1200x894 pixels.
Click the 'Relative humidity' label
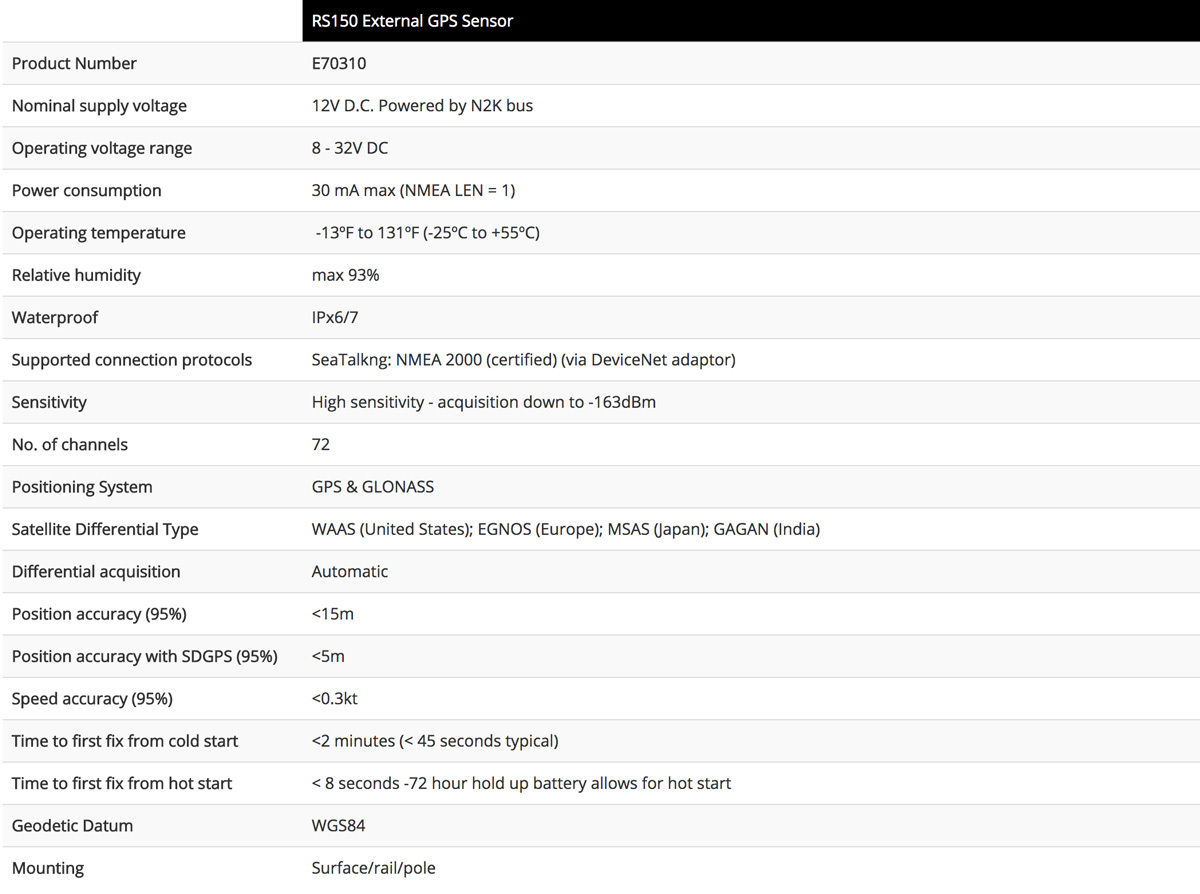pos(76,275)
